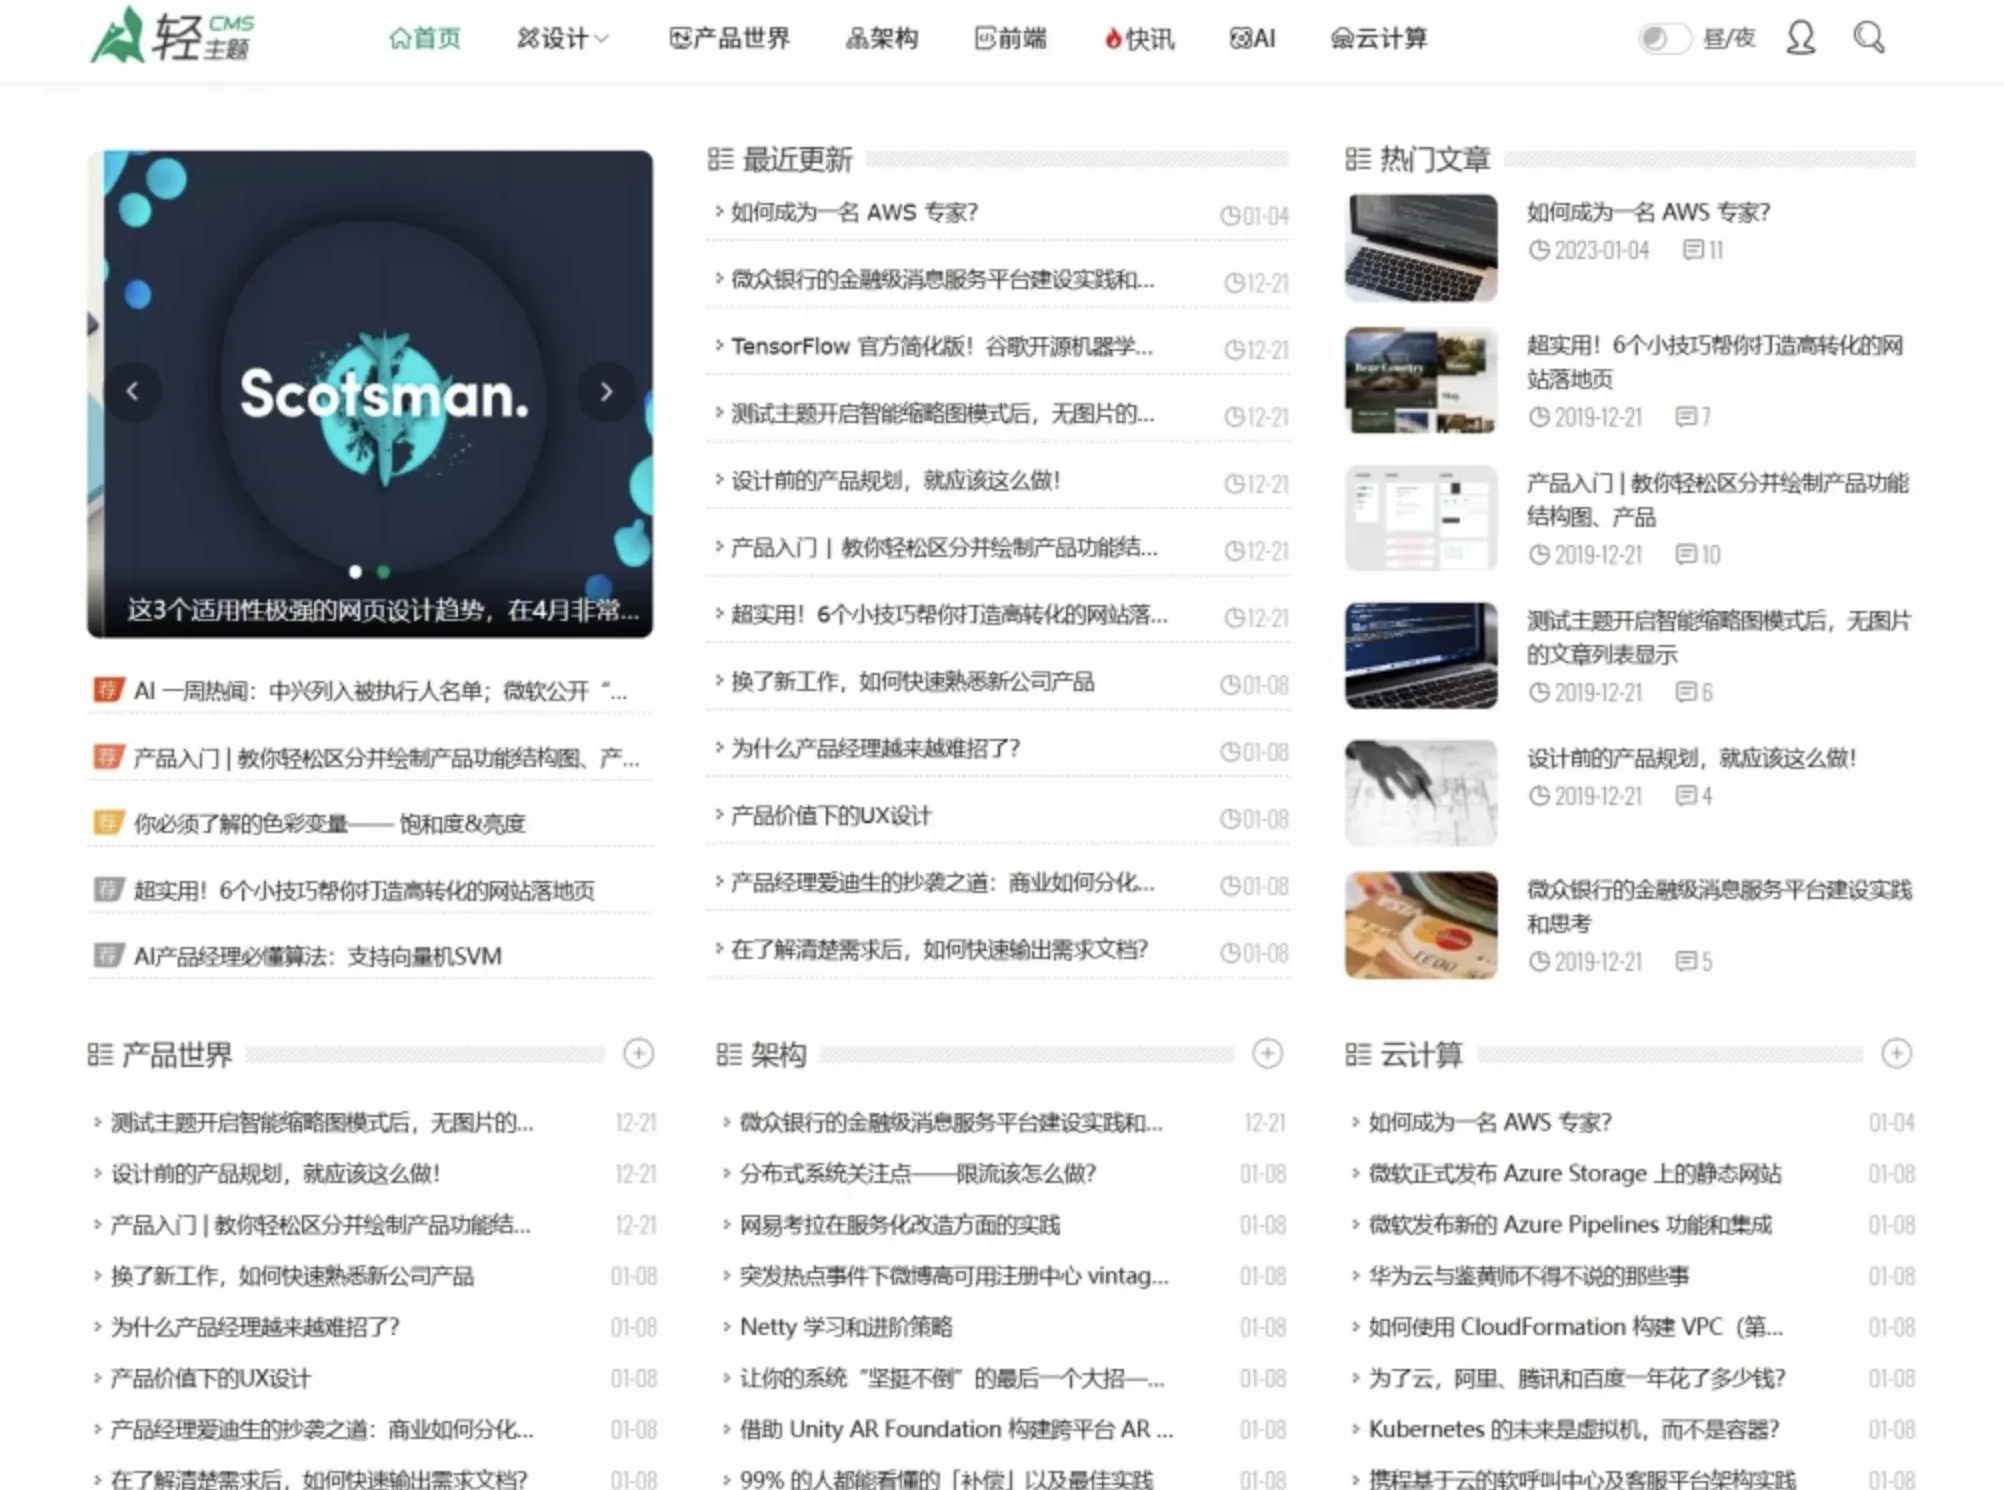The image size is (2004, 1490).
Task: Click the user profile icon
Action: point(1799,38)
